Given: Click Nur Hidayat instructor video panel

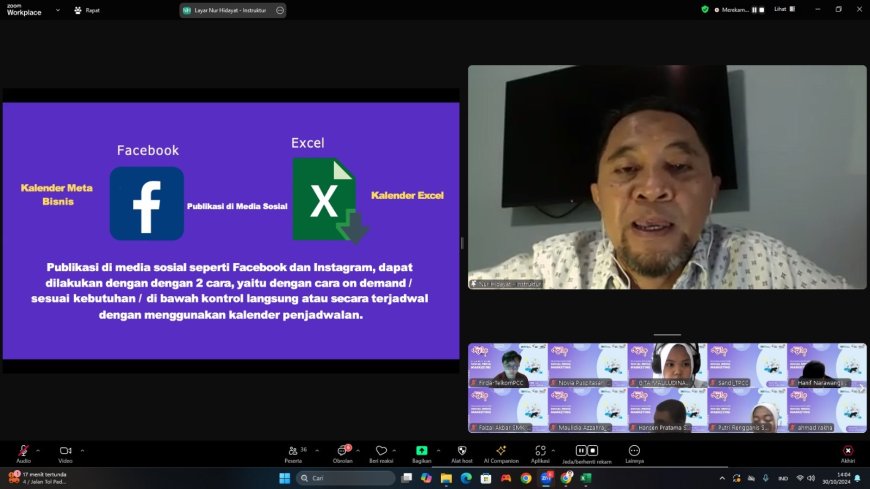Looking at the screenshot, I should (x=667, y=177).
